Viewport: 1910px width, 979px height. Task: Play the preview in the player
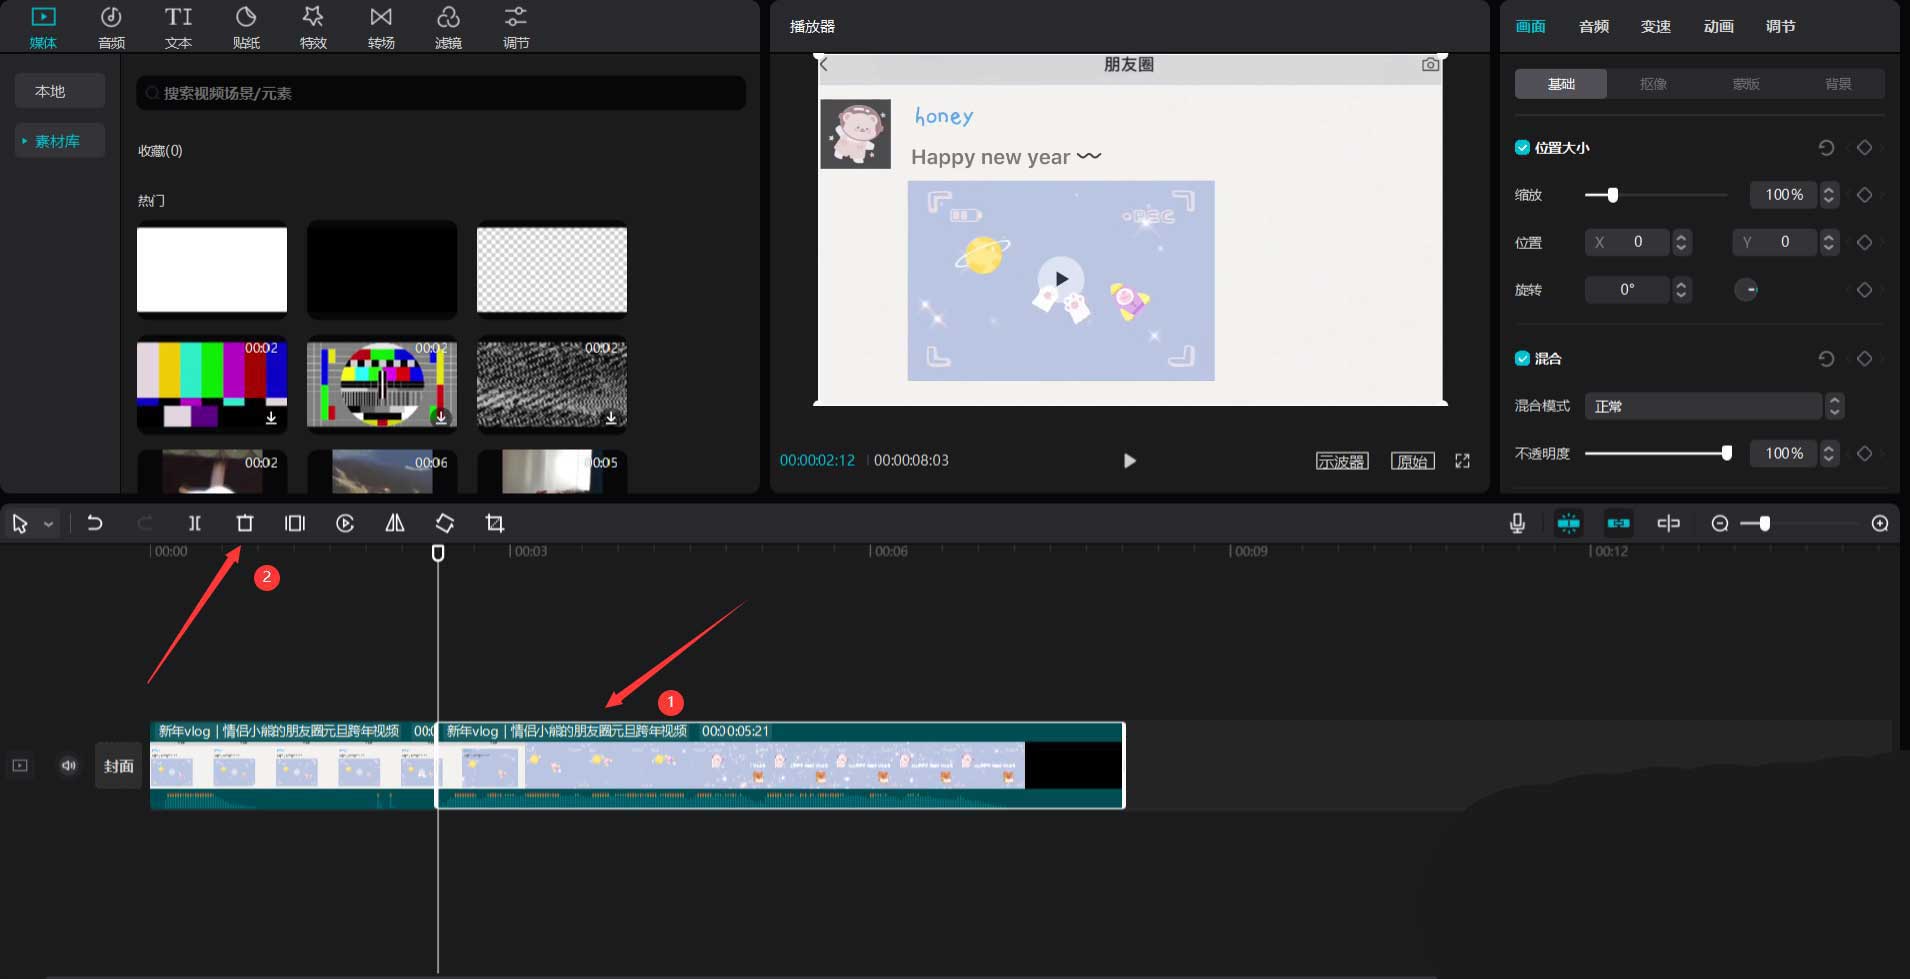(1130, 461)
